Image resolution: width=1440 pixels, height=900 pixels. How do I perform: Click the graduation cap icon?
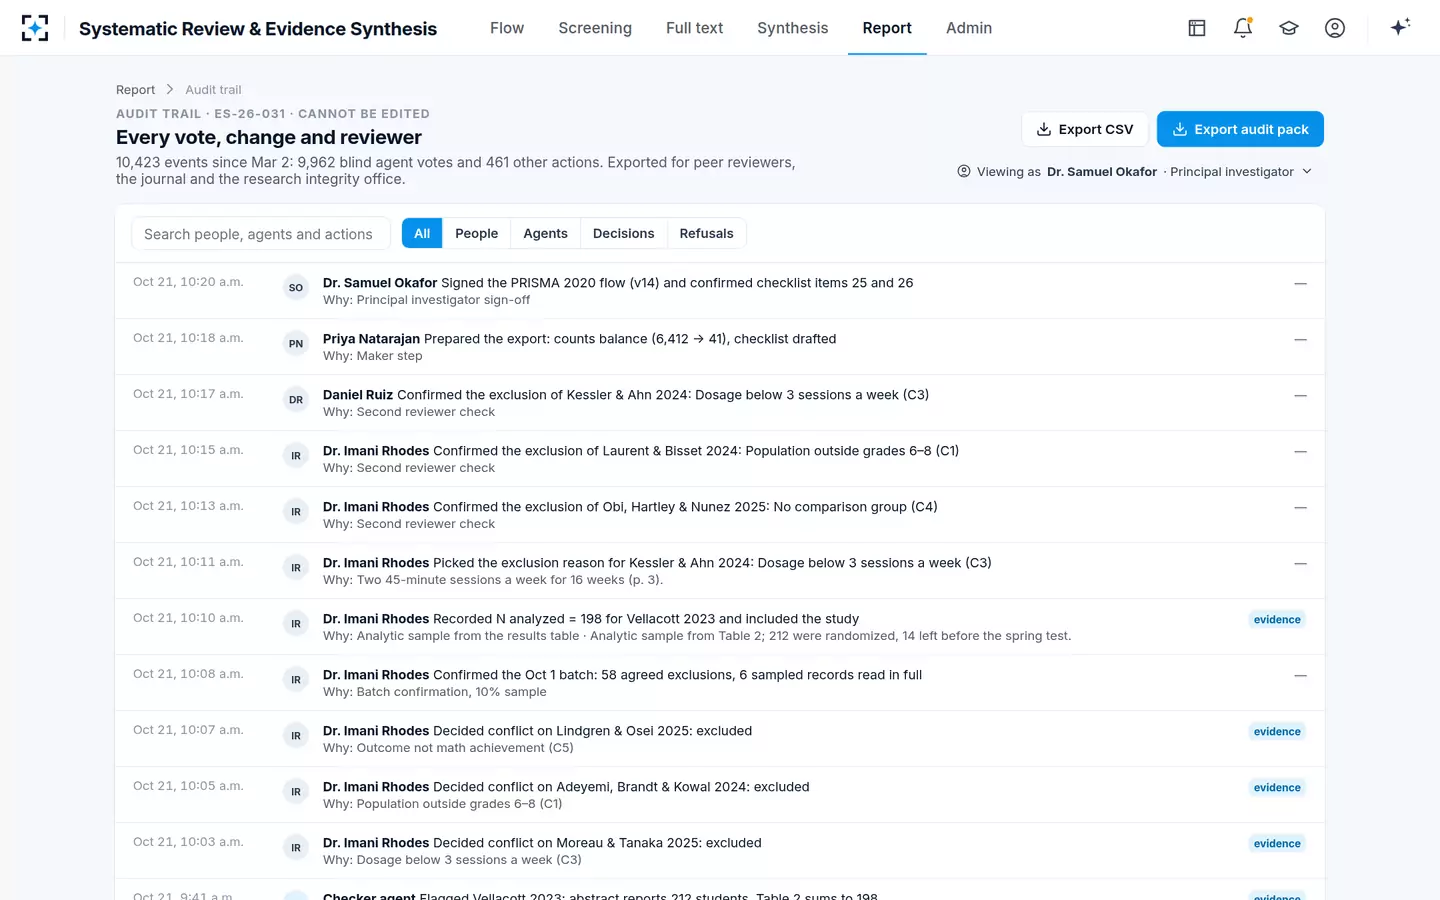(x=1289, y=28)
